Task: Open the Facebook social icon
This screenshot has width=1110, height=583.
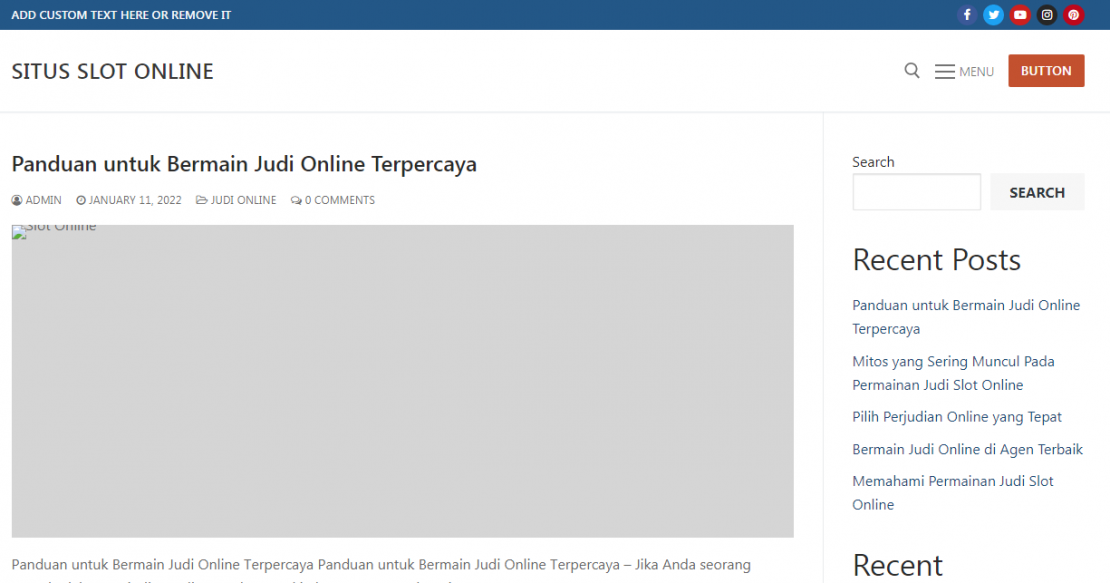Action: 966,15
